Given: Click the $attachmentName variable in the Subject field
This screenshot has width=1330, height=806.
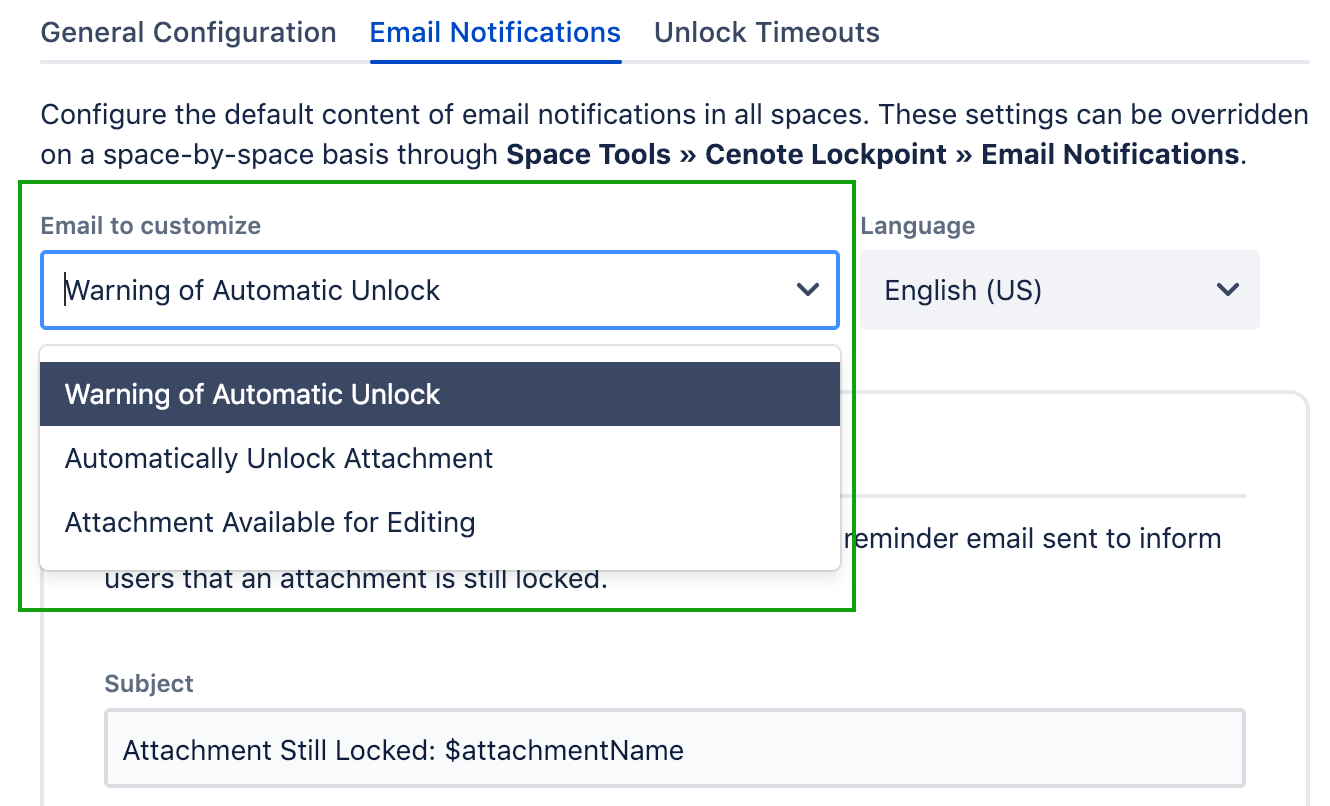Looking at the screenshot, I should [x=565, y=750].
